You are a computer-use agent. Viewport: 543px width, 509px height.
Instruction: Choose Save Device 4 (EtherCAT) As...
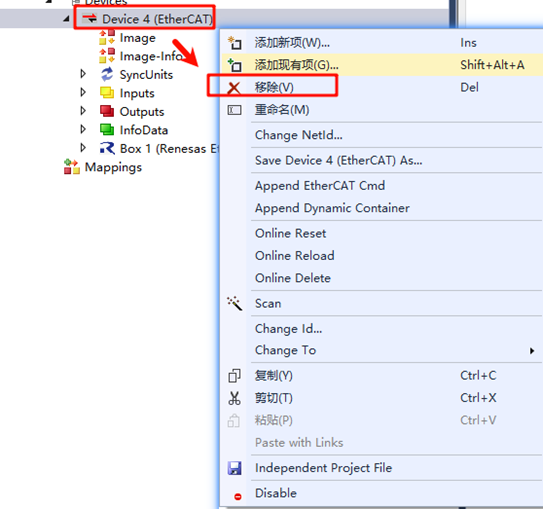[x=338, y=161]
